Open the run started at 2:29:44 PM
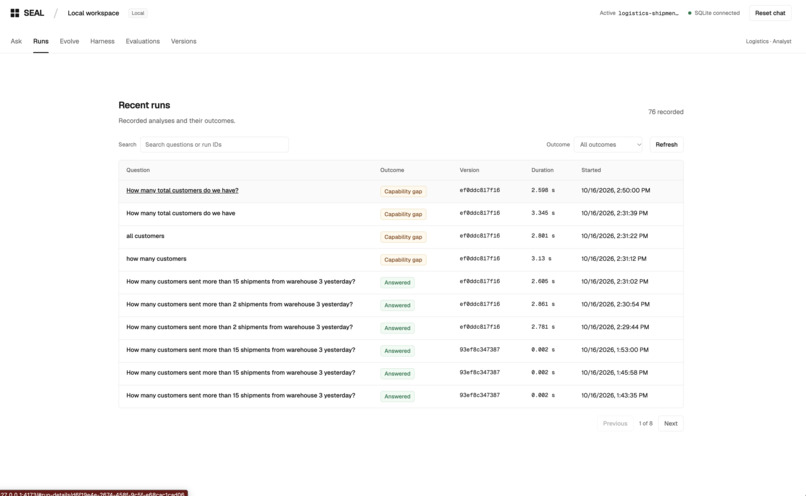Image resolution: width=806 pixels, height=496 pixels. [240, 327]
